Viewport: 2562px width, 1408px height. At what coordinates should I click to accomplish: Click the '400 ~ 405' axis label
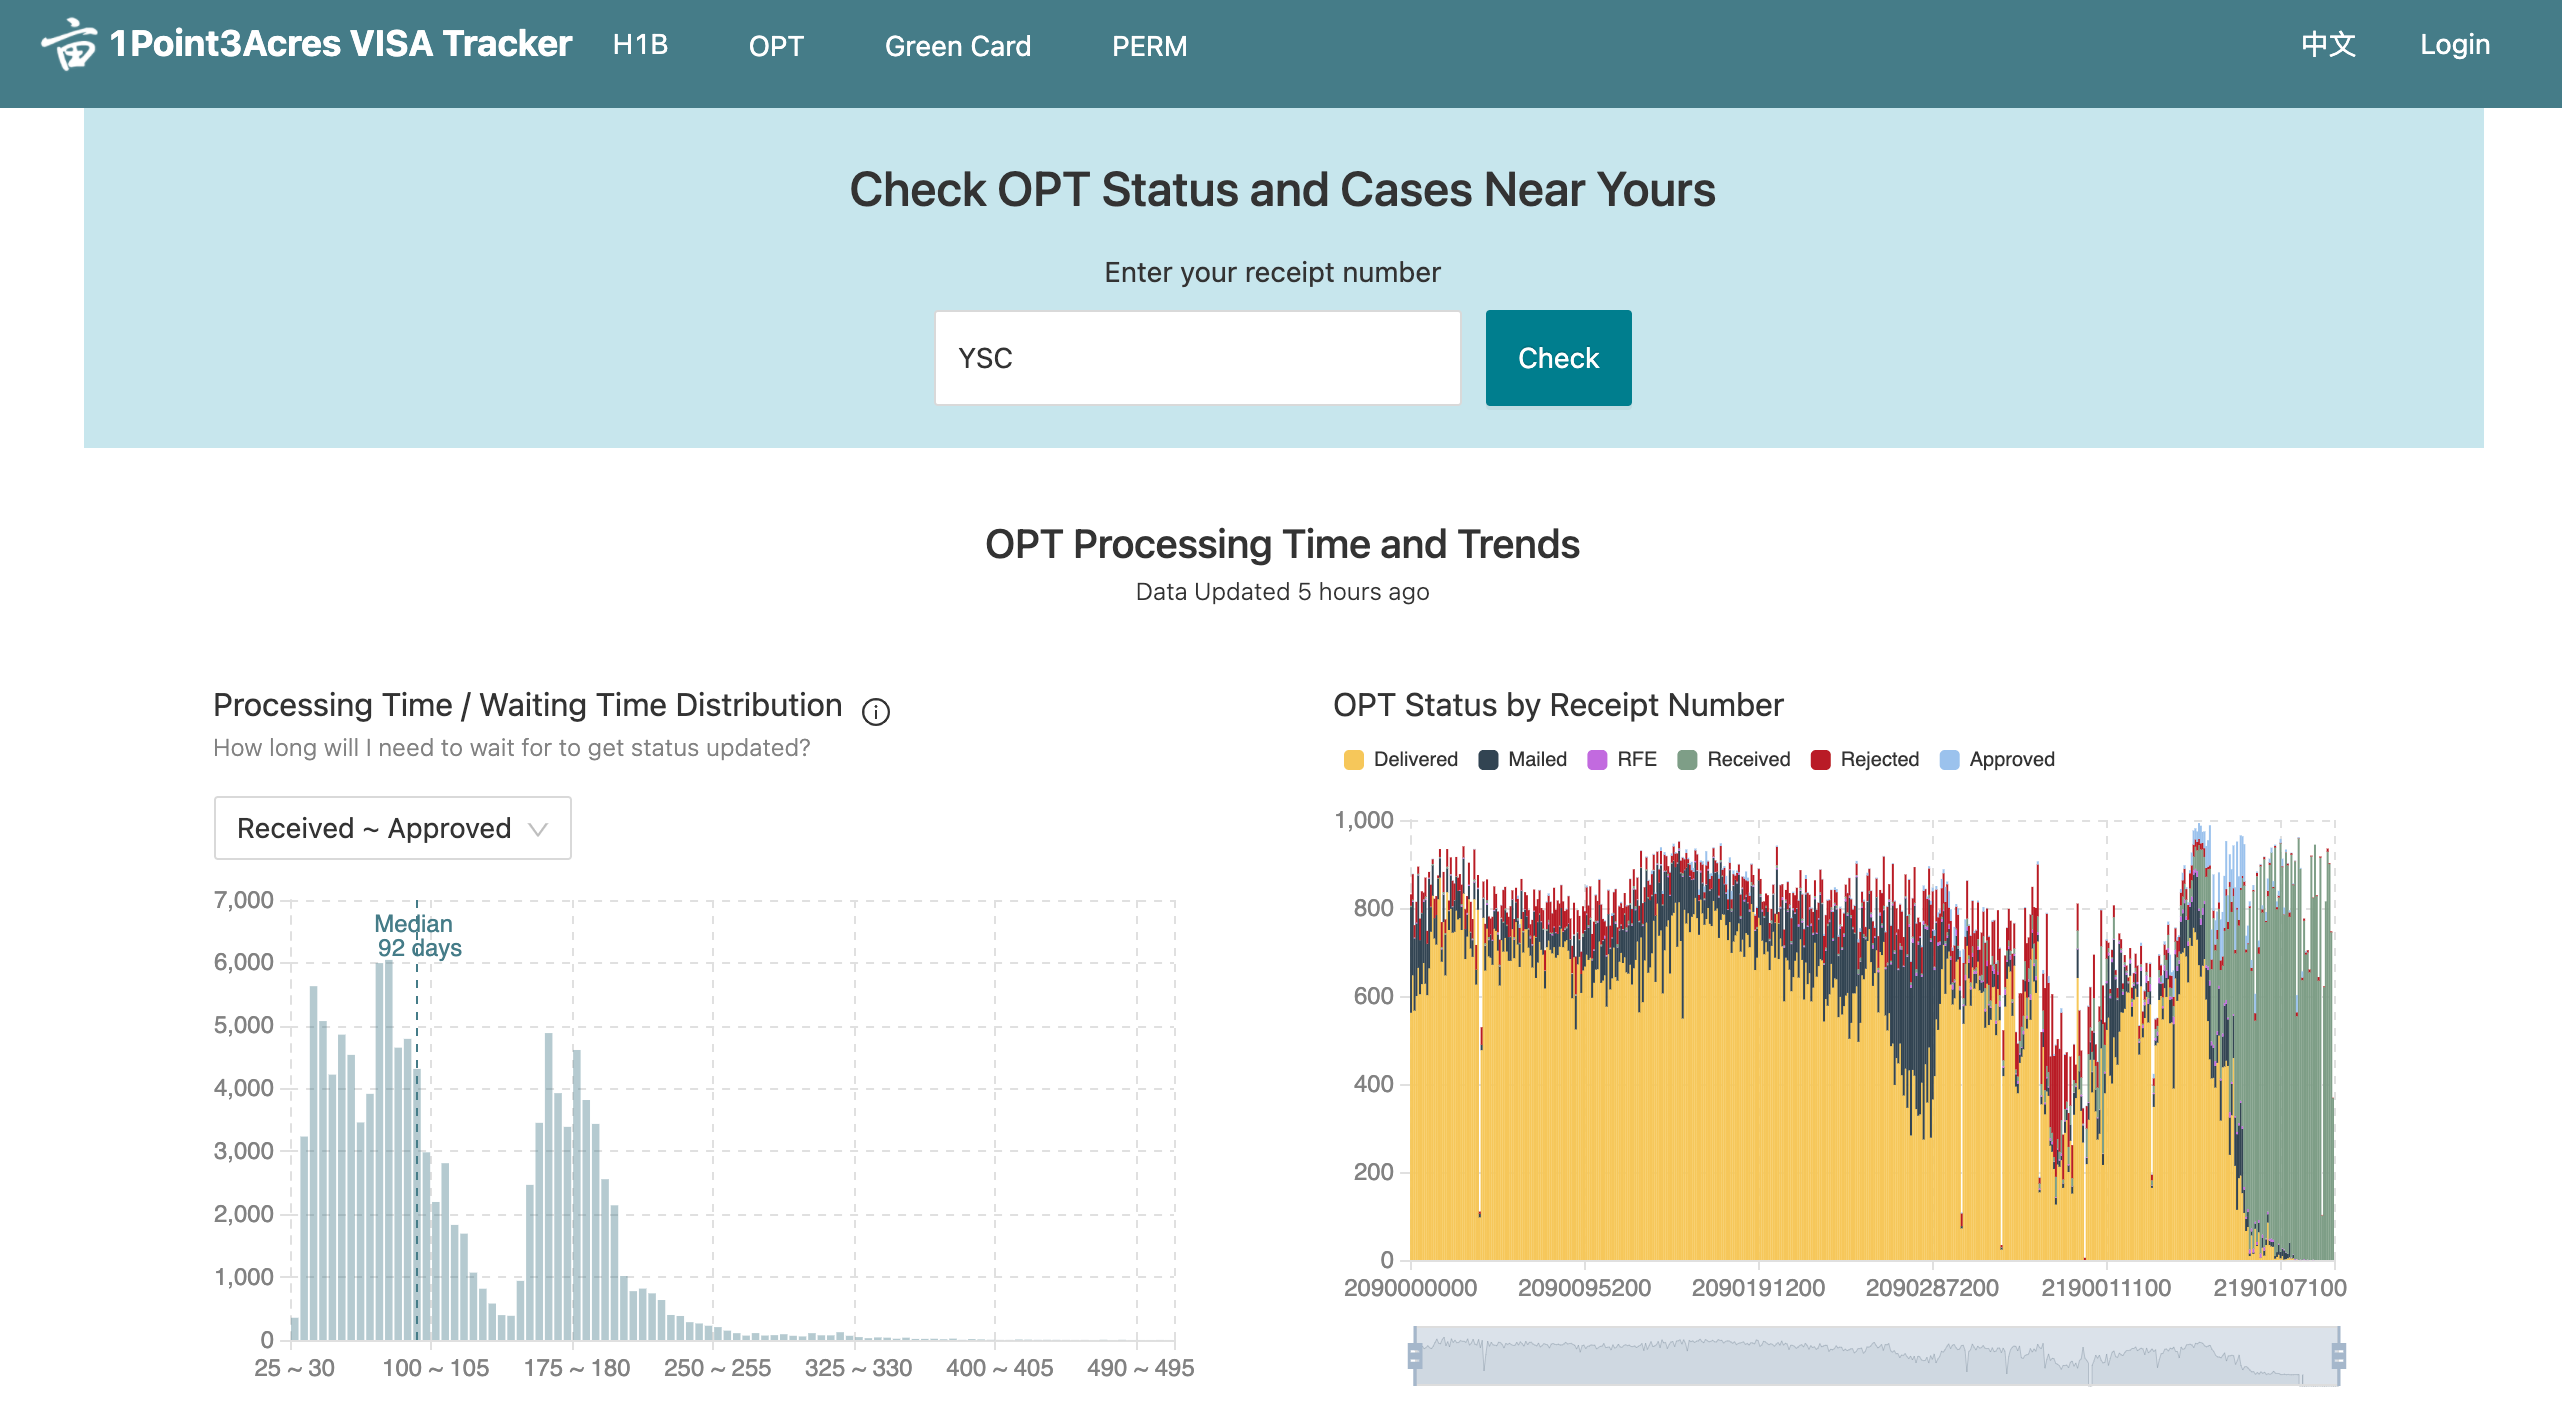point(999,1368)
